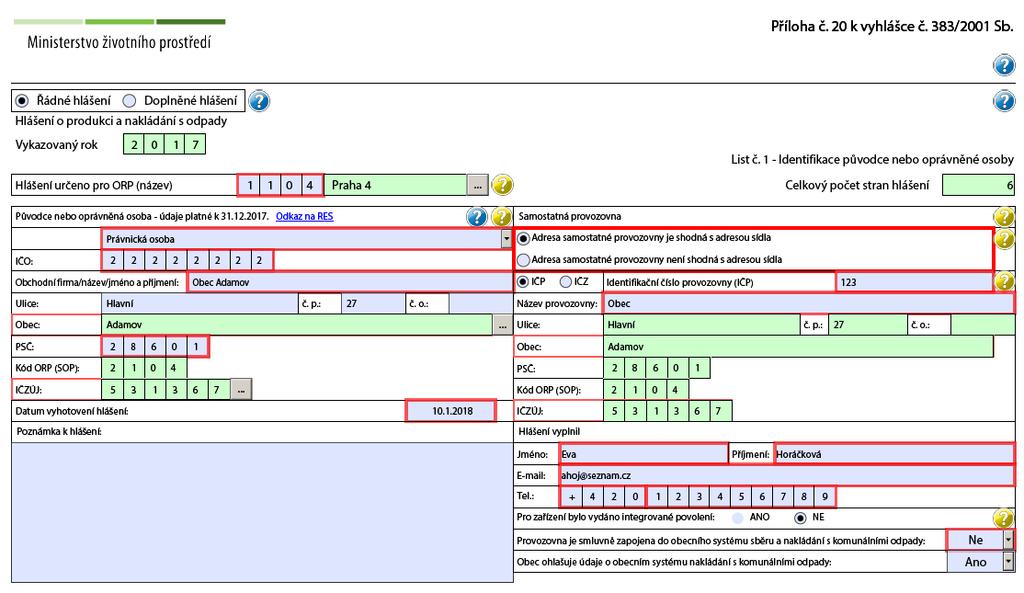Select the IČP radio button
This screenshot has width=1024, height=593.
(522, 282)
